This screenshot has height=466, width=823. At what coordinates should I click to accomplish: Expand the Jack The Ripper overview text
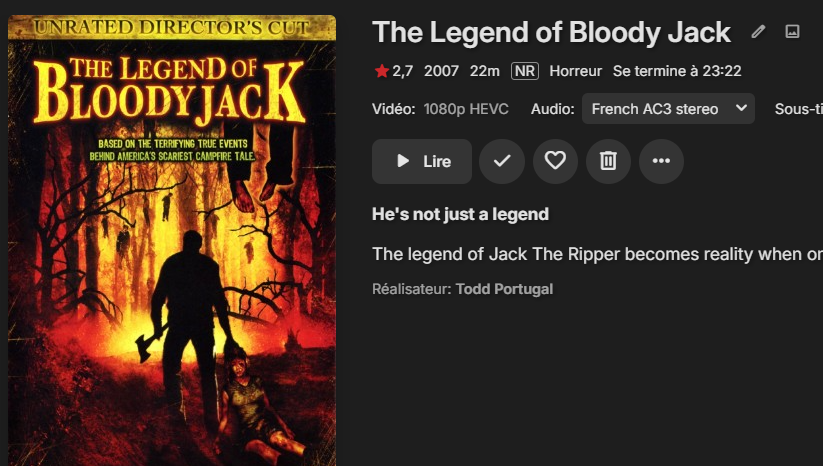coord(597,254)
